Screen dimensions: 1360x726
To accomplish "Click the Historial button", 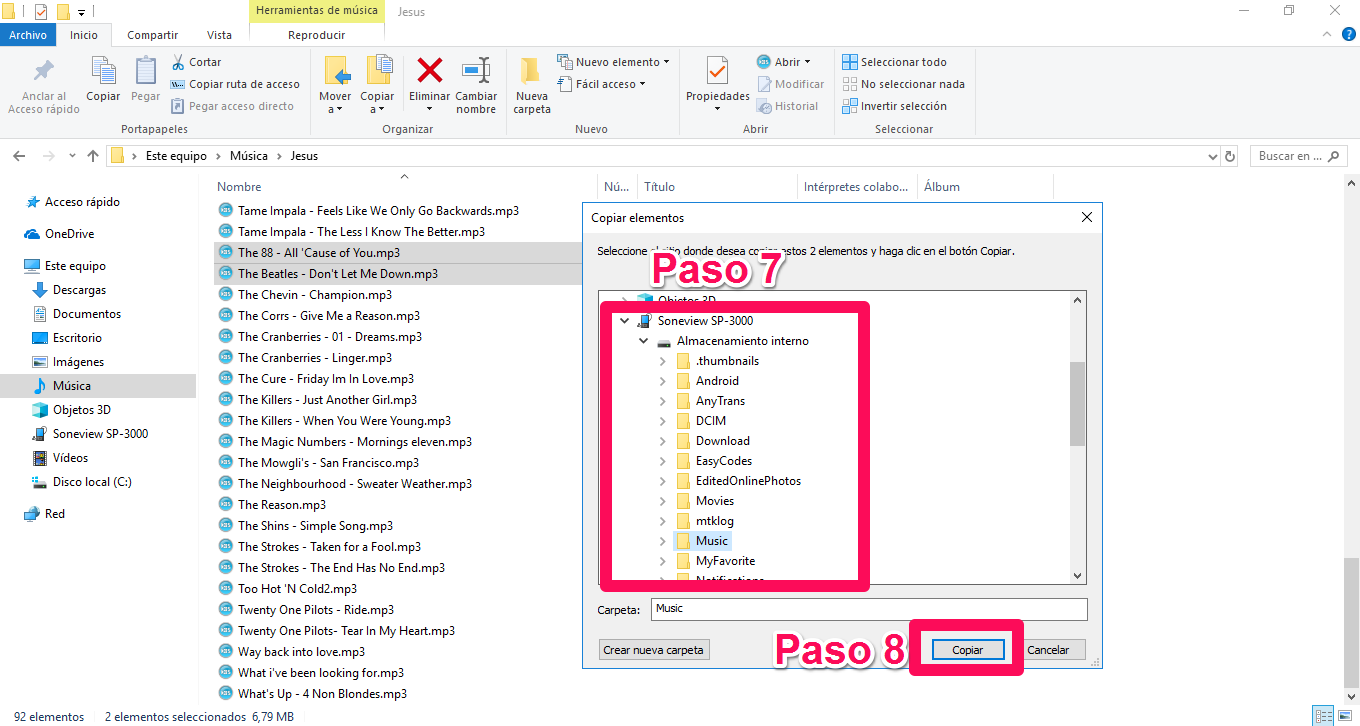I will click(788, 106).
